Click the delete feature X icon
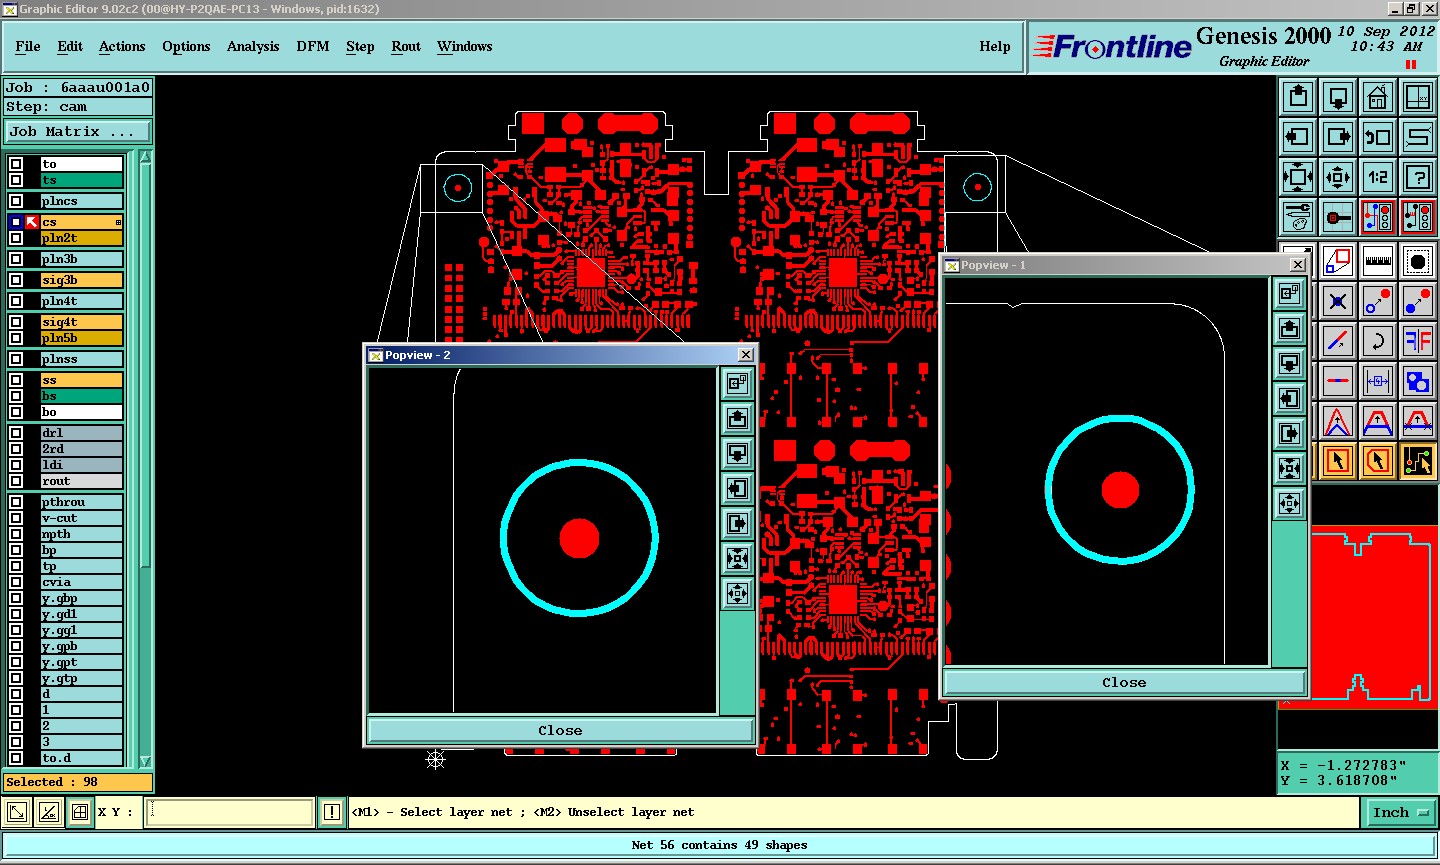This screenshot has width=1440, height=865. (1338, 301)
